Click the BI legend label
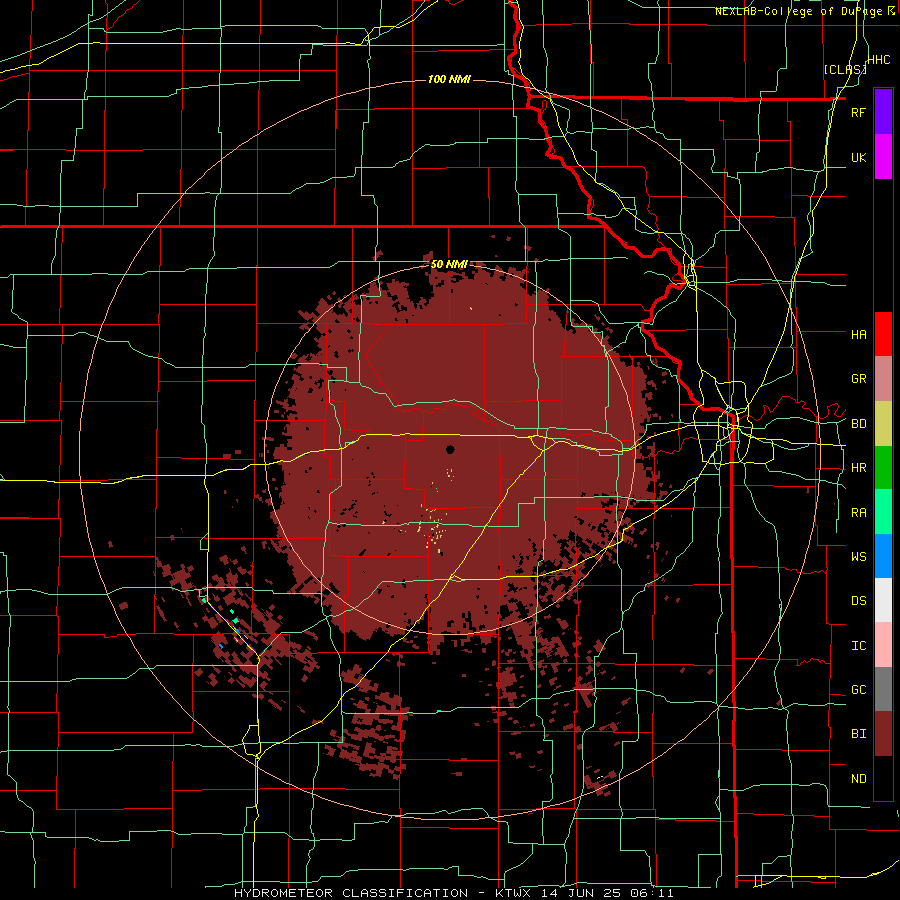 [x=858, y=734]
